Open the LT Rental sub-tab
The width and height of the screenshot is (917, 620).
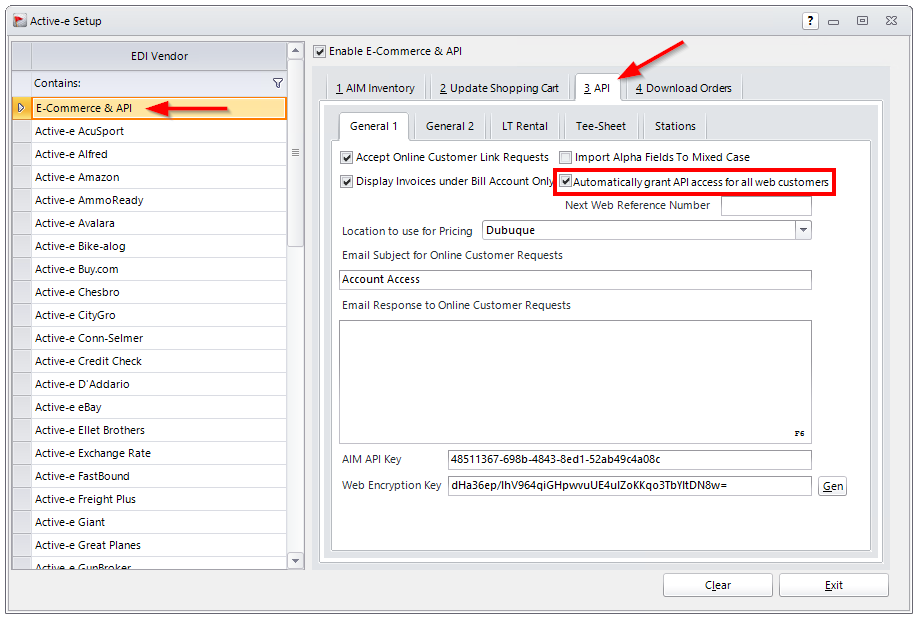pos(525,126)
